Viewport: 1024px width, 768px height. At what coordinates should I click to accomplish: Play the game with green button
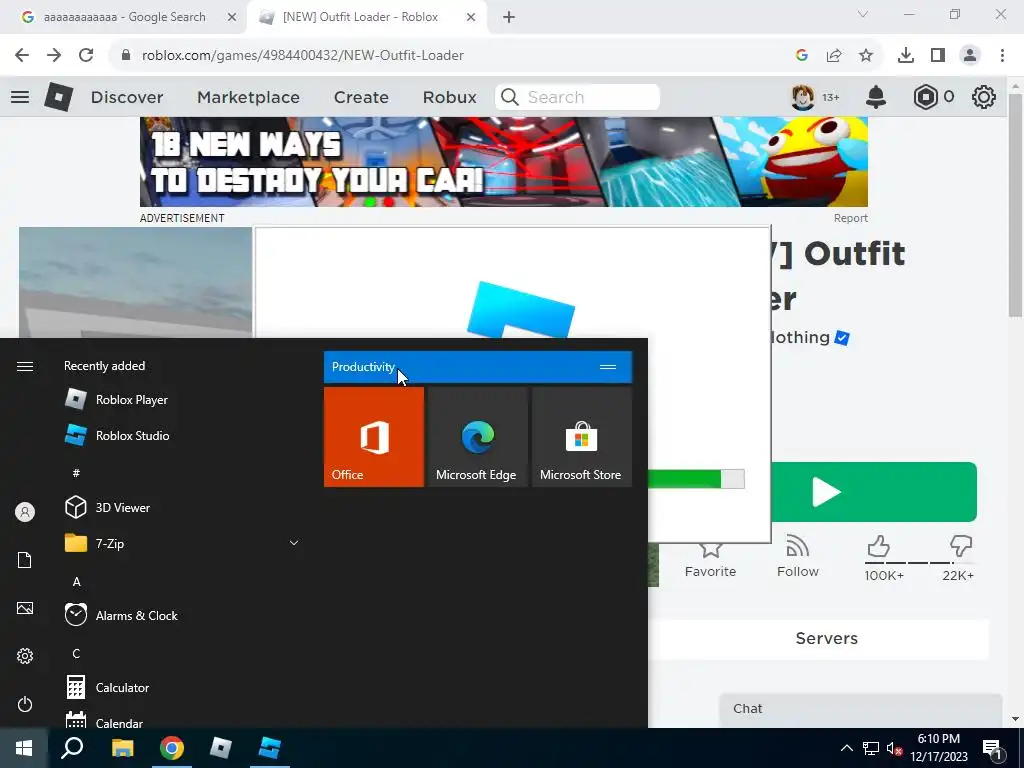point(874,492)
